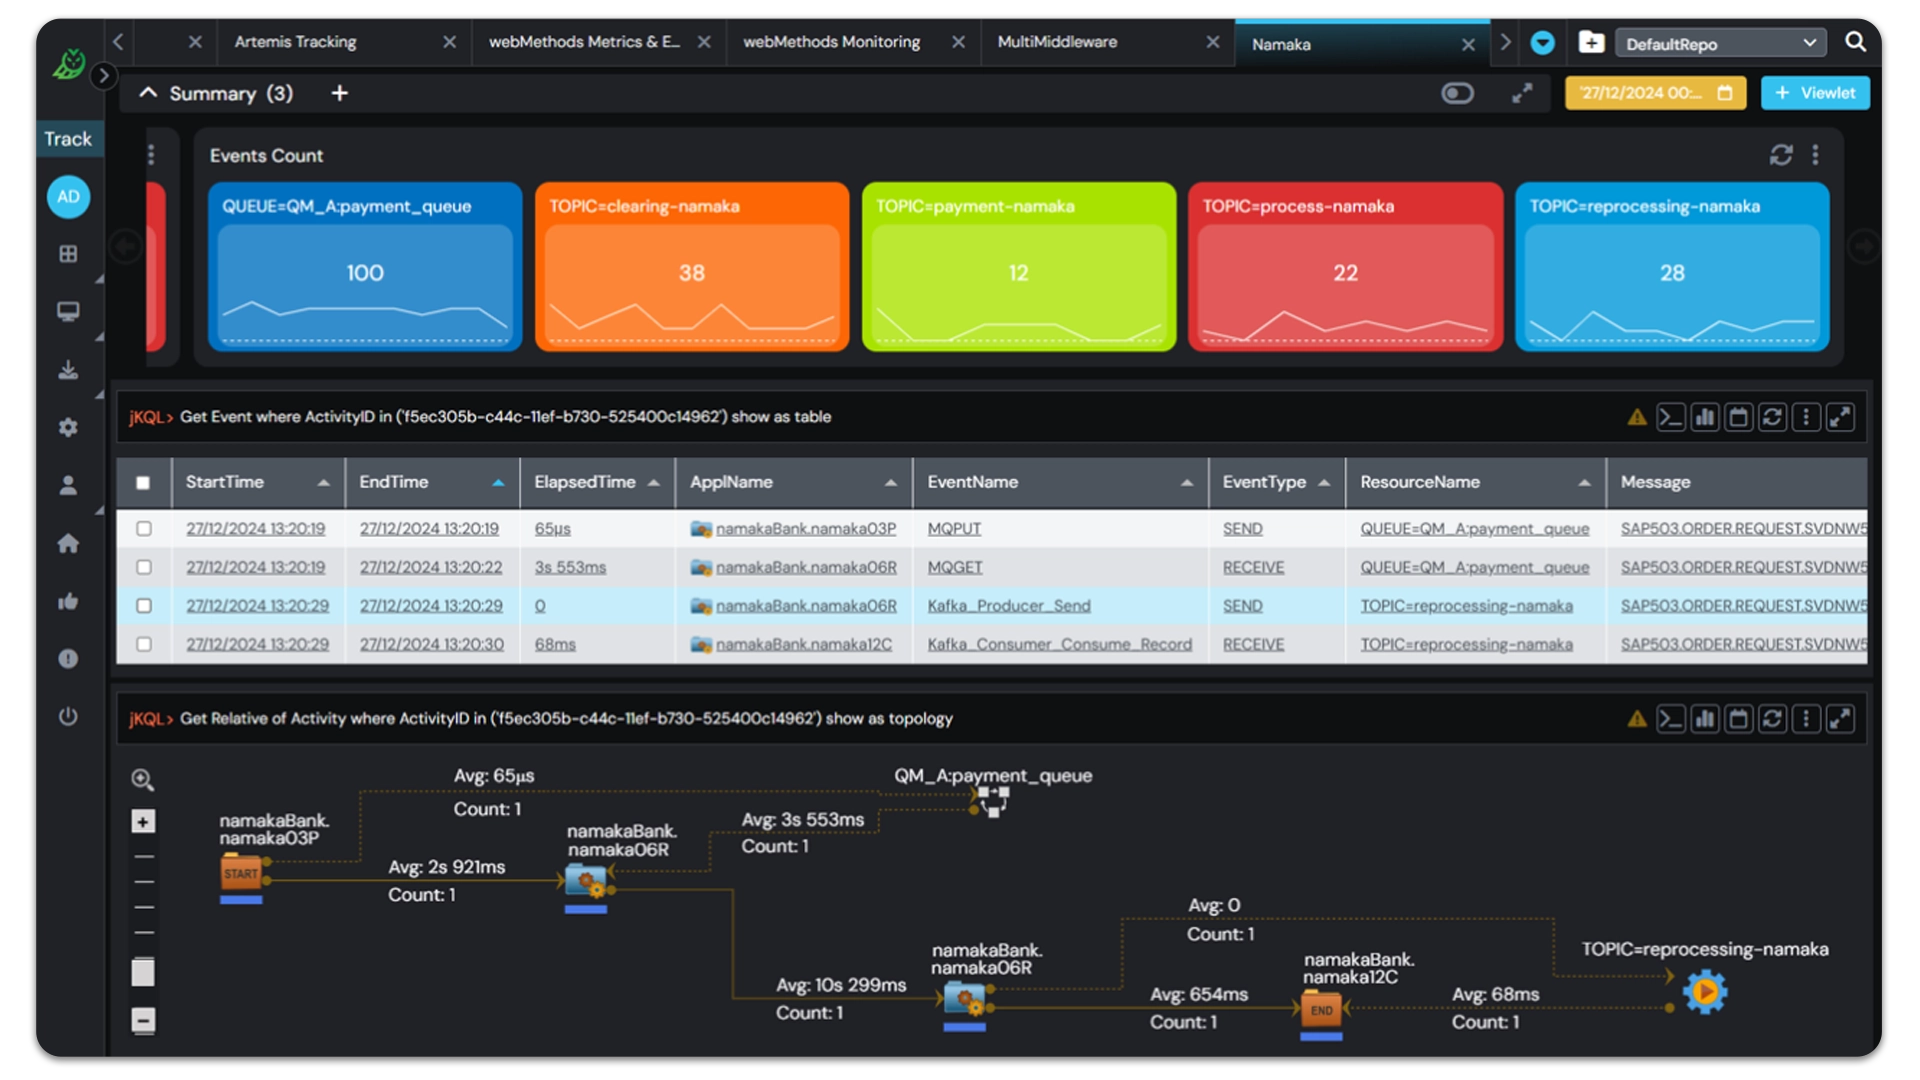Select the TOPIC=reprocessing-namaka card
Image resolution: width=1920 pixels, height=1080 pixels.
1672,266
